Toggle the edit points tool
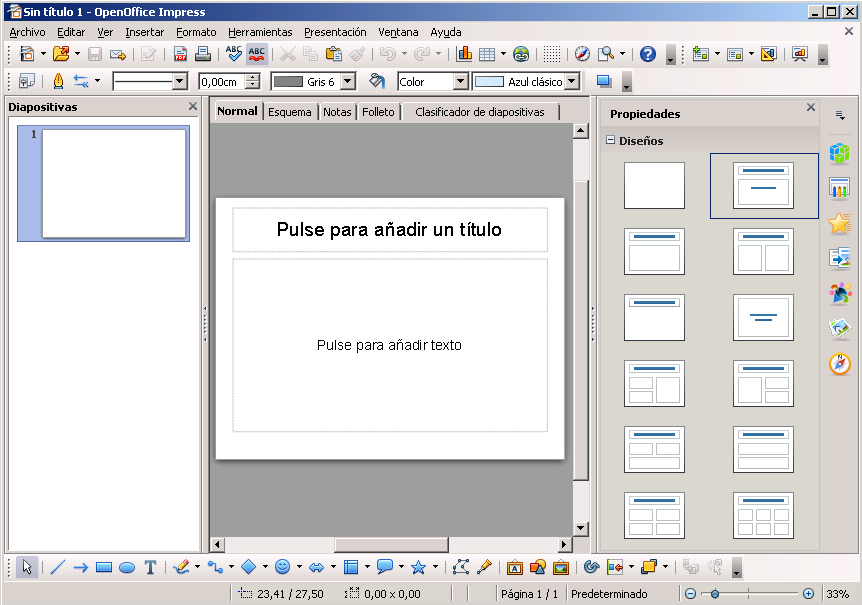 tap(461, 567)
